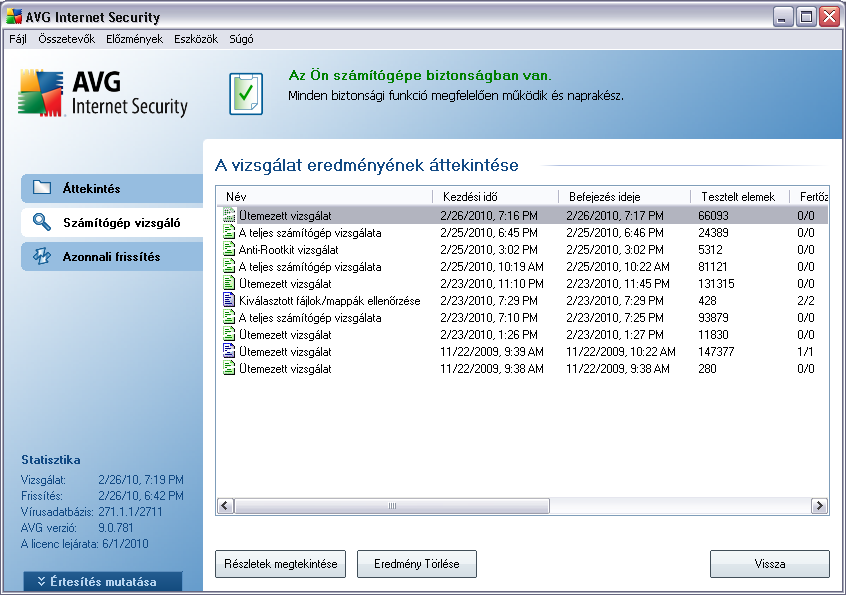Select start time 2/25/2010, 10:19 AM
The image size is (846, 595).
[x=492, y=266]
